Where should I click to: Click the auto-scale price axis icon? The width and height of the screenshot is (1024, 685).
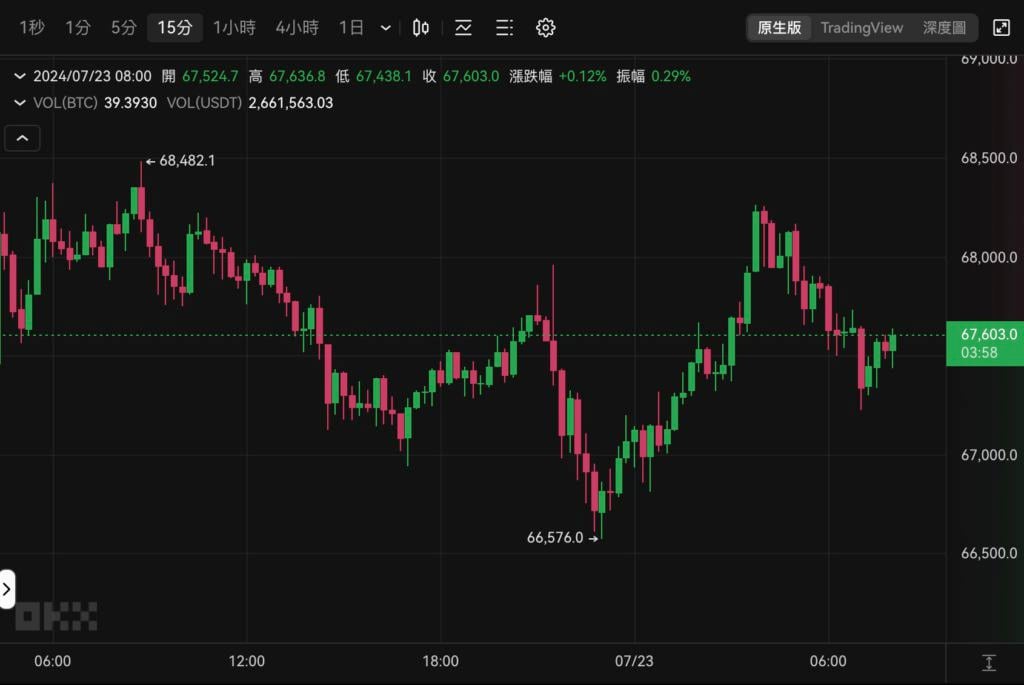989,663
